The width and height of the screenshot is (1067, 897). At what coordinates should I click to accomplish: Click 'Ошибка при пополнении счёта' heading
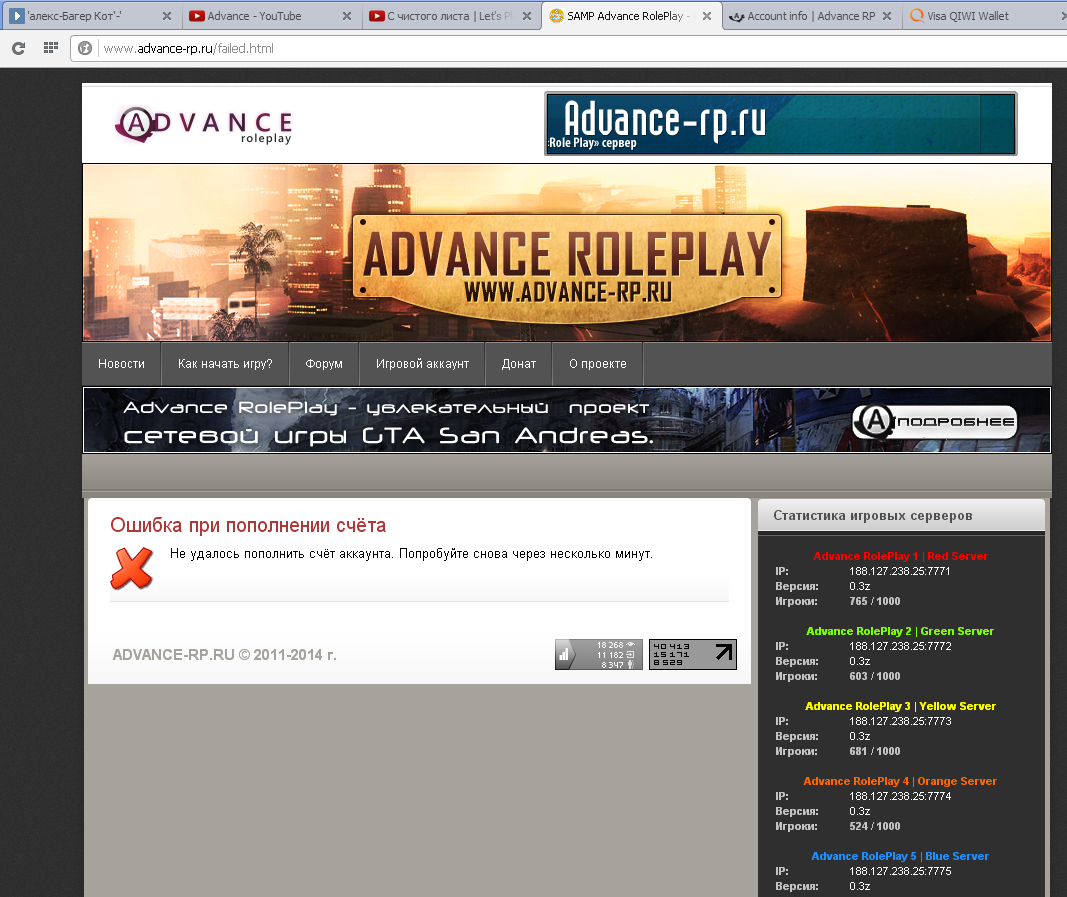click(248, 525)
